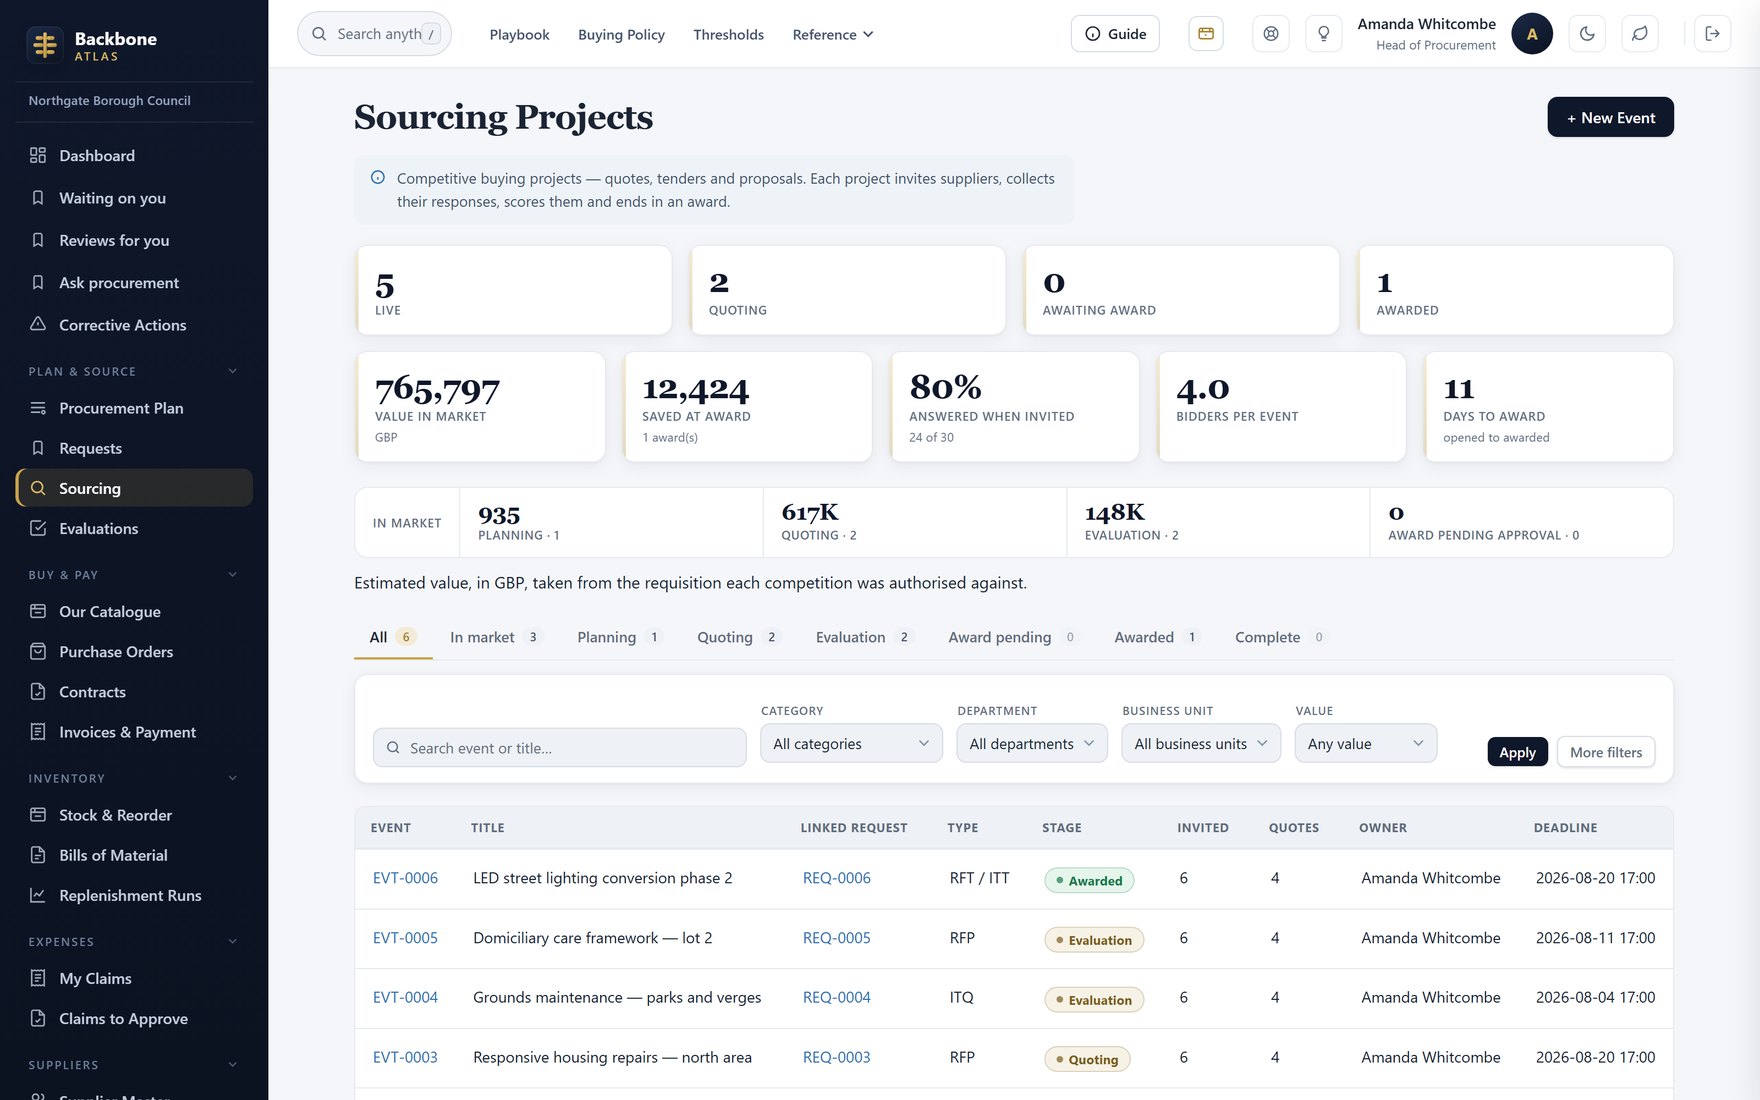Switch to the In market tab
The image size is (1760, 1100).
click(495, 637)
